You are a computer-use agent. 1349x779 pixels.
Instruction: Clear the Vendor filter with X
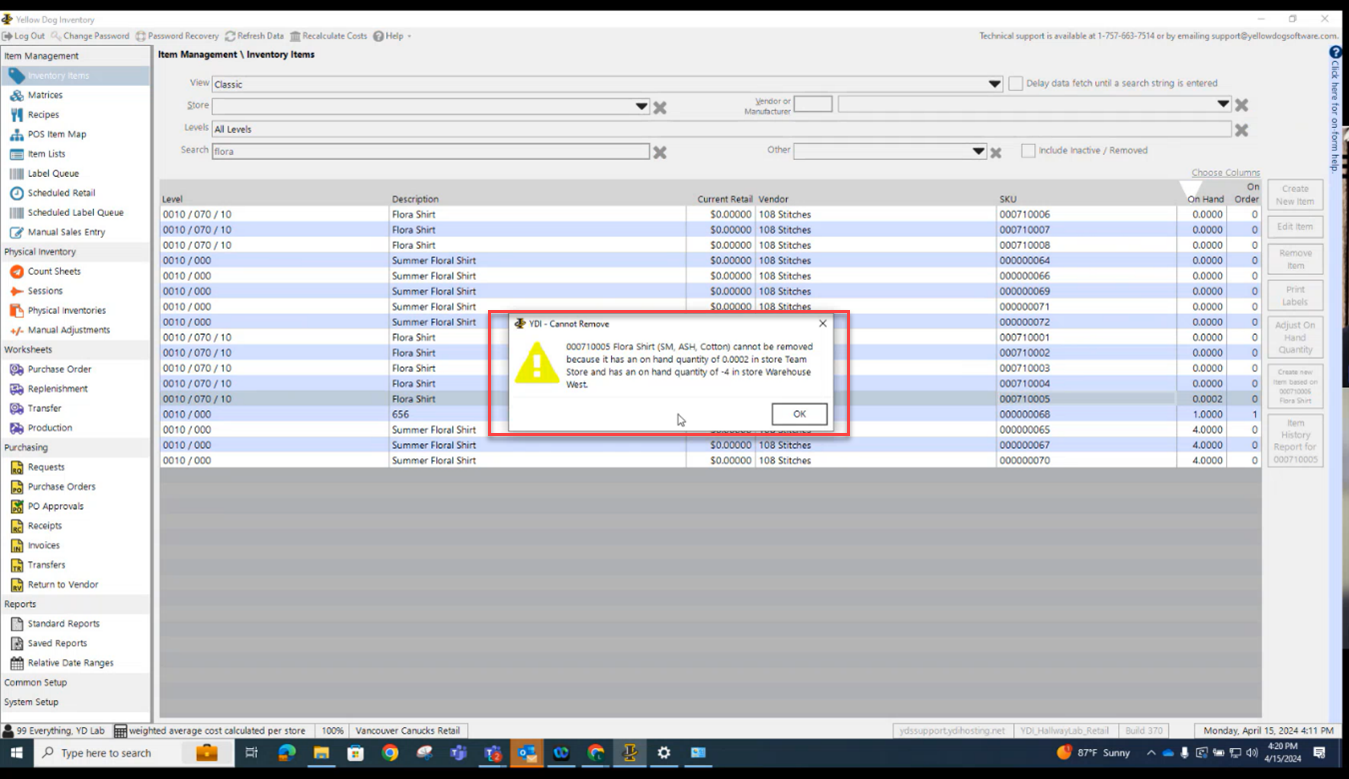tap(1241, 105)
